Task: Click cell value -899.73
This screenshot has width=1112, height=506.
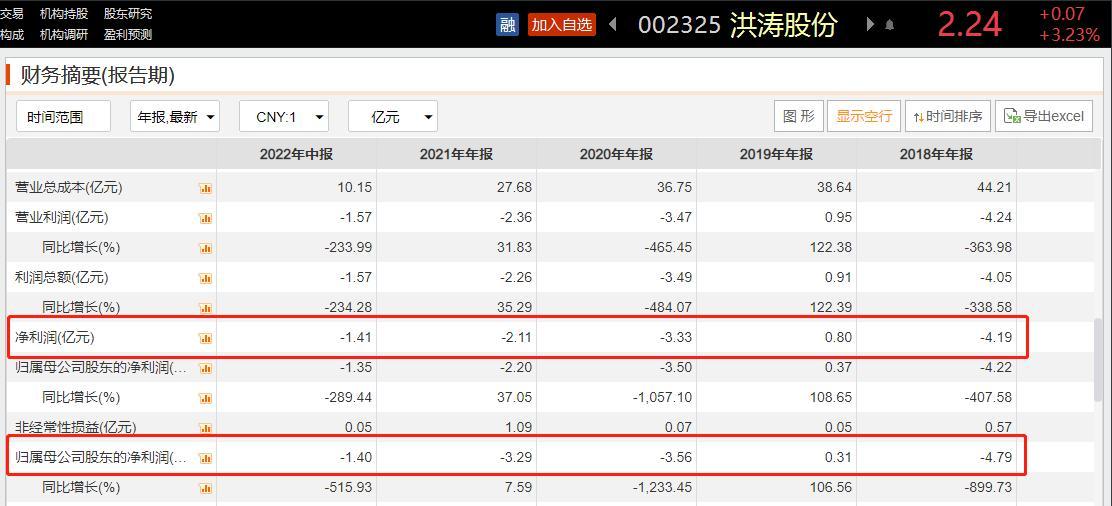Action: click(x=989, y=488)
